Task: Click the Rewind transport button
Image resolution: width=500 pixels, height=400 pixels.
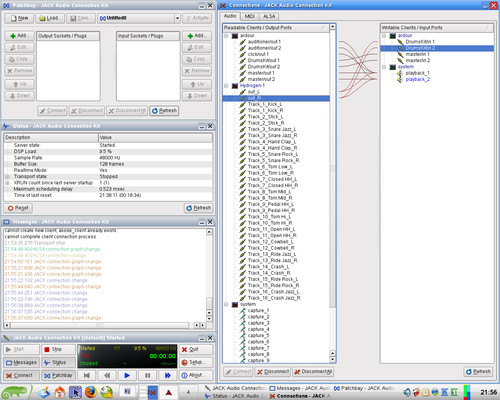Action: pos(107,375)
